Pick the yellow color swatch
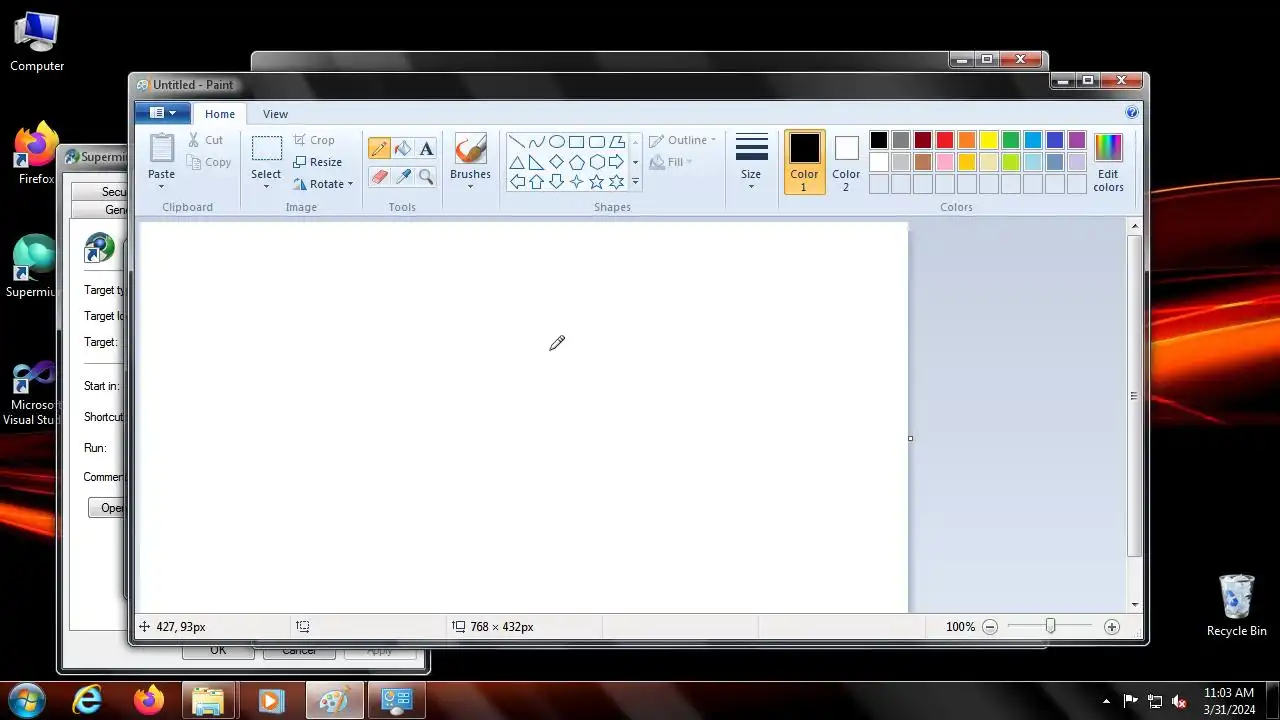Image resolution: width=1280 pixels, height=720 pixels. (x=989, y=140)
